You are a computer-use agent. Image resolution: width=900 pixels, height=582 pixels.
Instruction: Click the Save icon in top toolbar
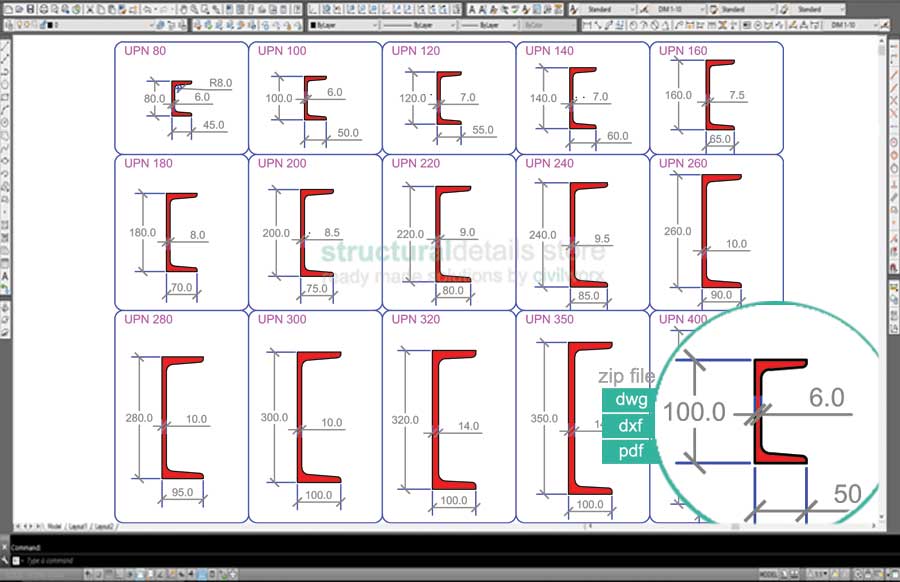(31, 9)
